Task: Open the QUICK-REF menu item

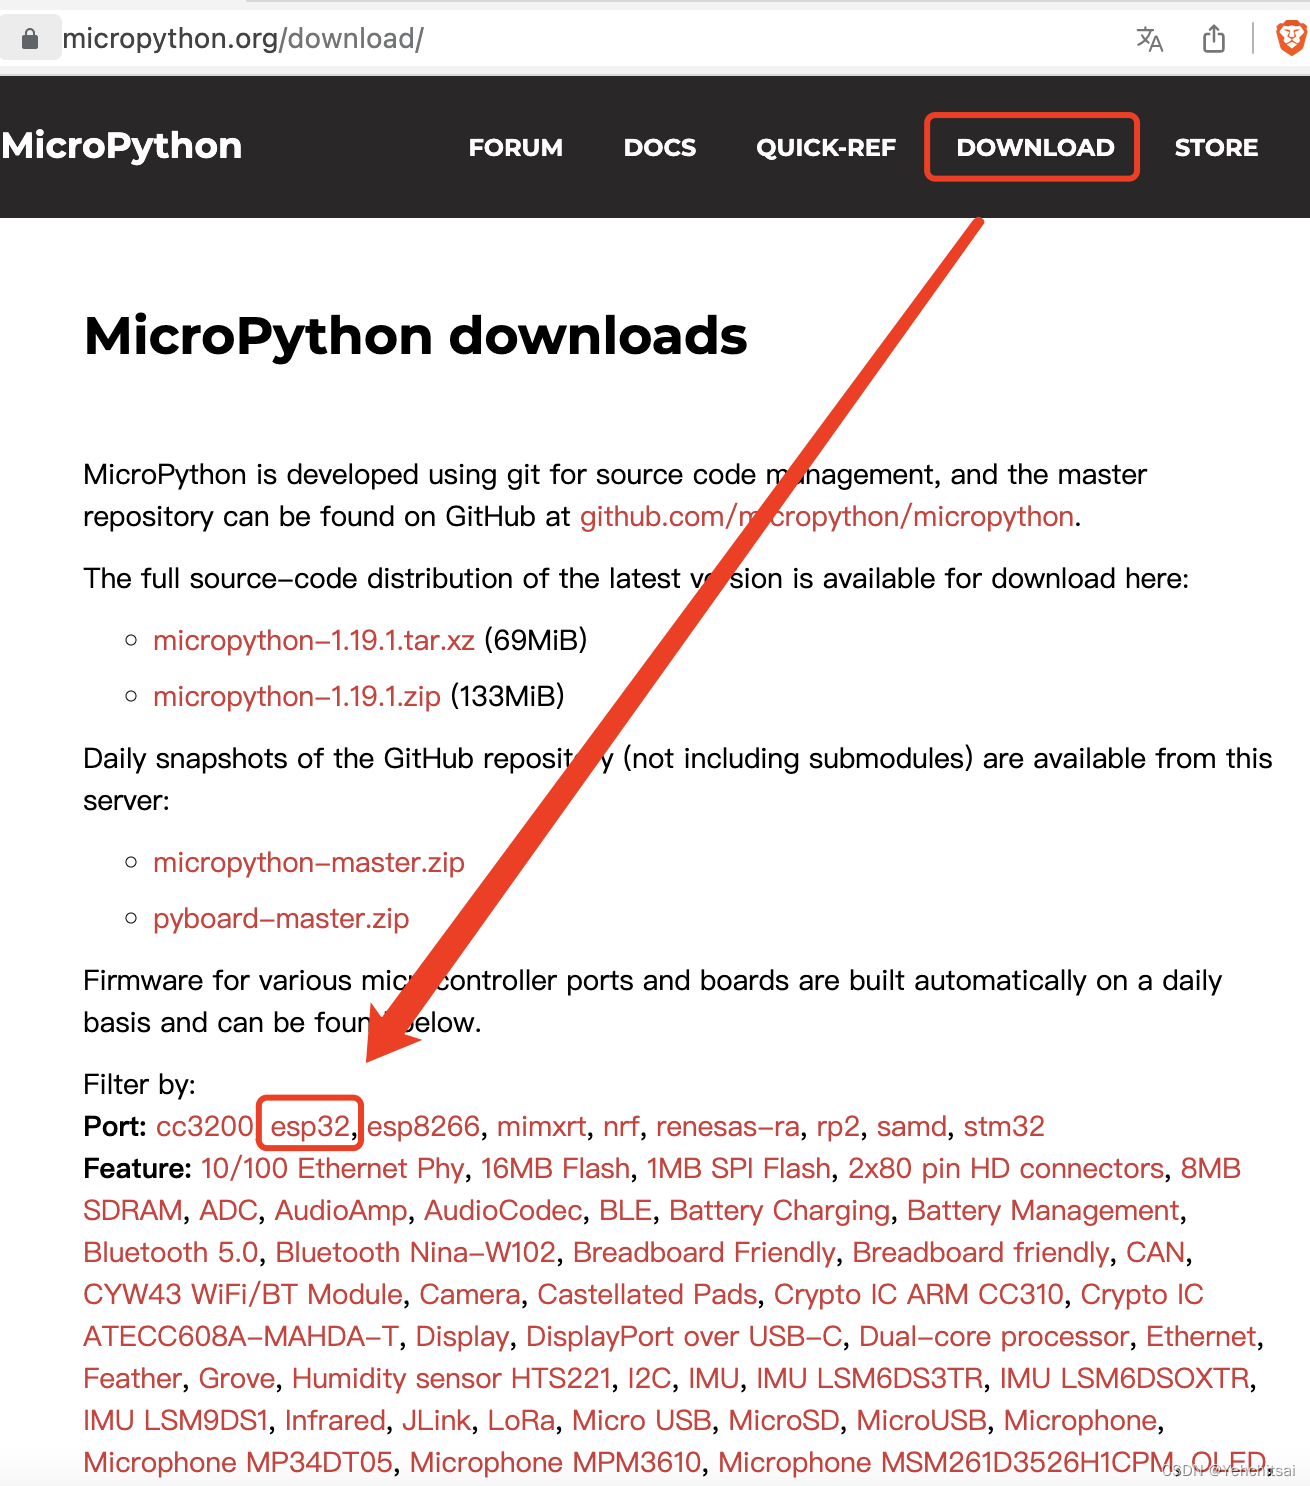Action: 826,148
